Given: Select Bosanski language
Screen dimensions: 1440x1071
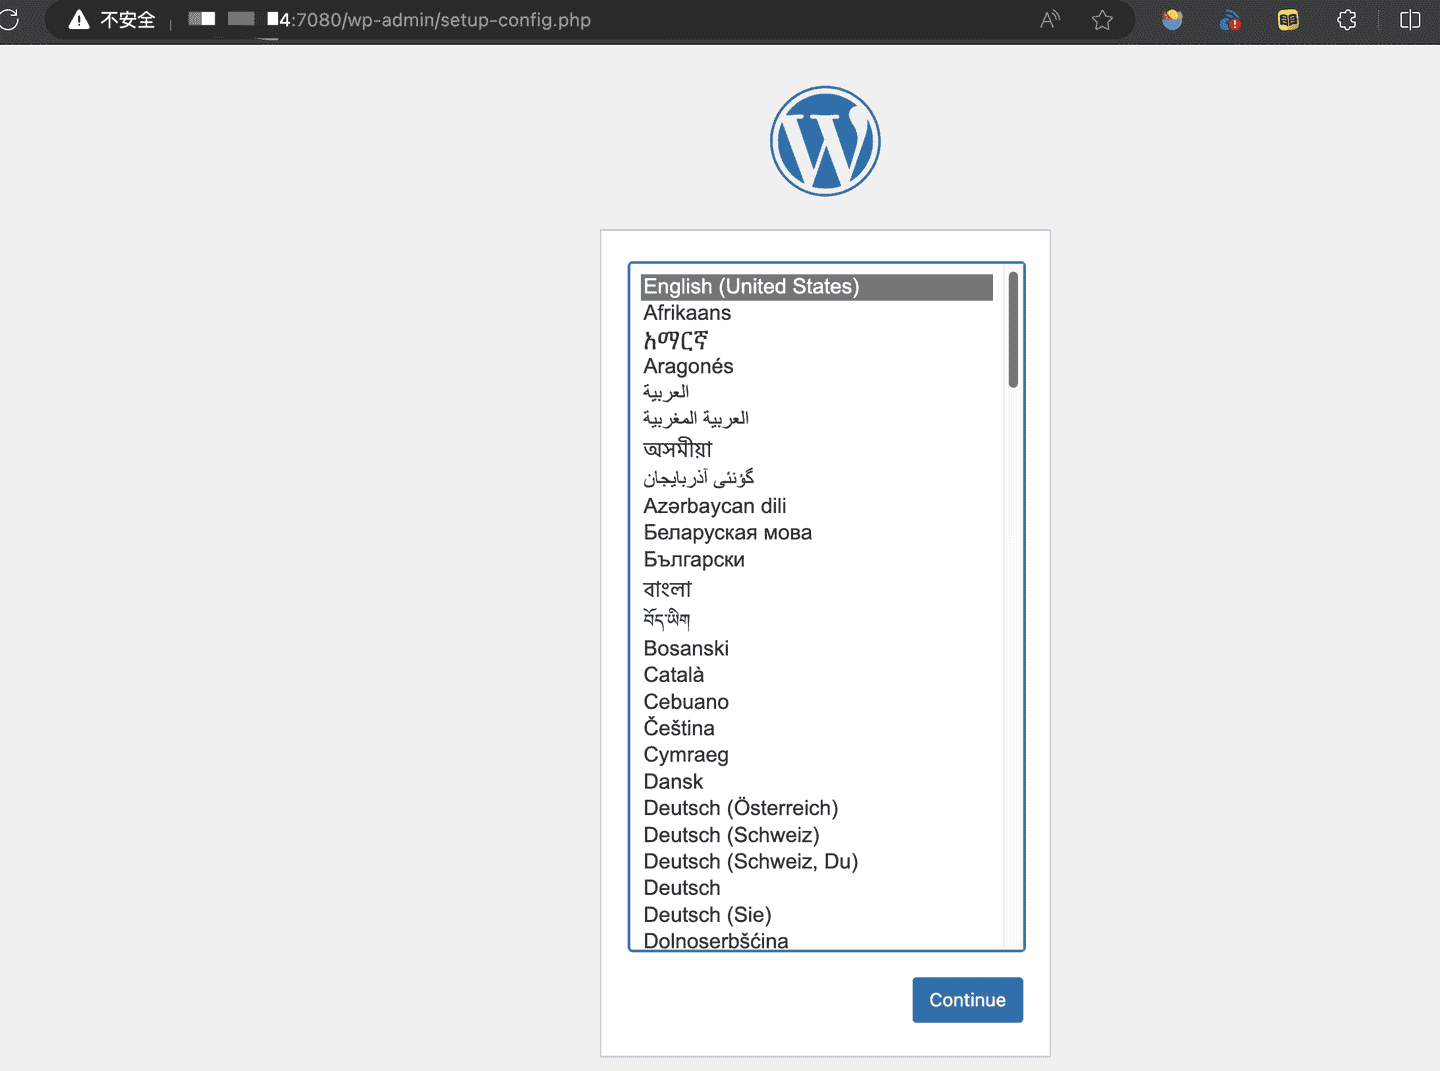Looking at the screenshot, I should point(686,648).
